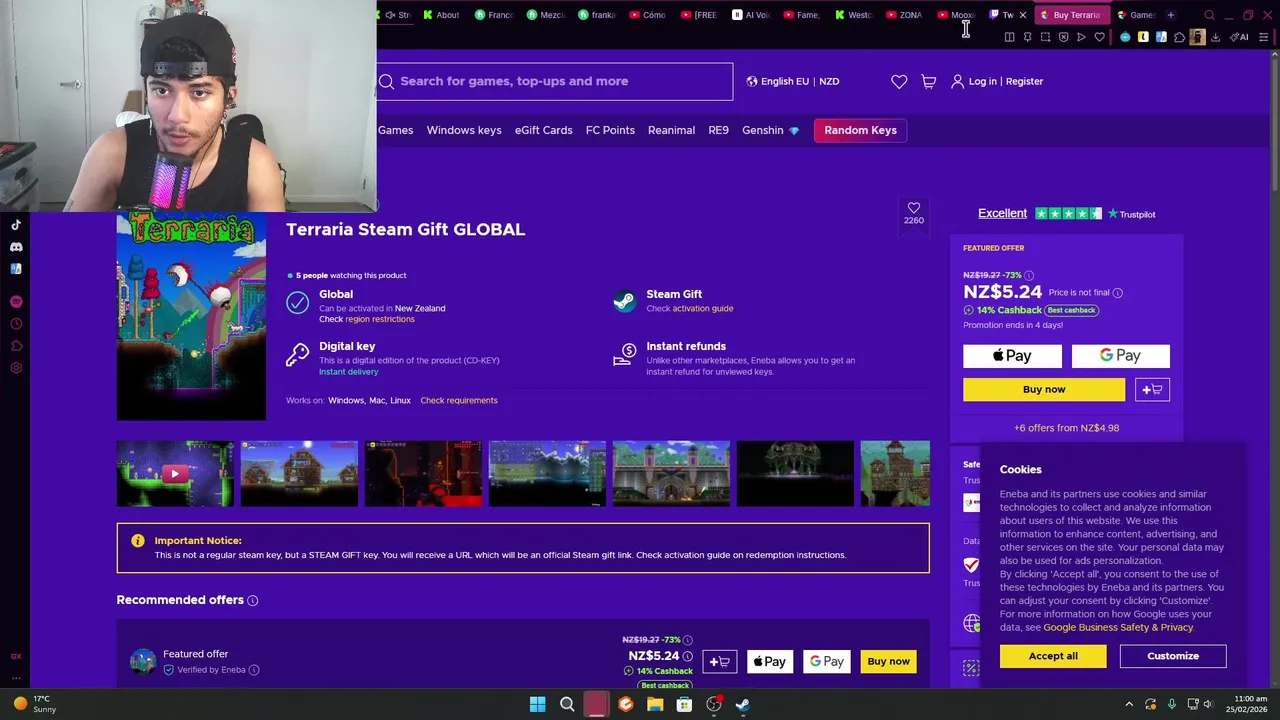Open sidebar Settings gear icon
This screenshot has height=720, width=1280.
click(x=16, y=368)
